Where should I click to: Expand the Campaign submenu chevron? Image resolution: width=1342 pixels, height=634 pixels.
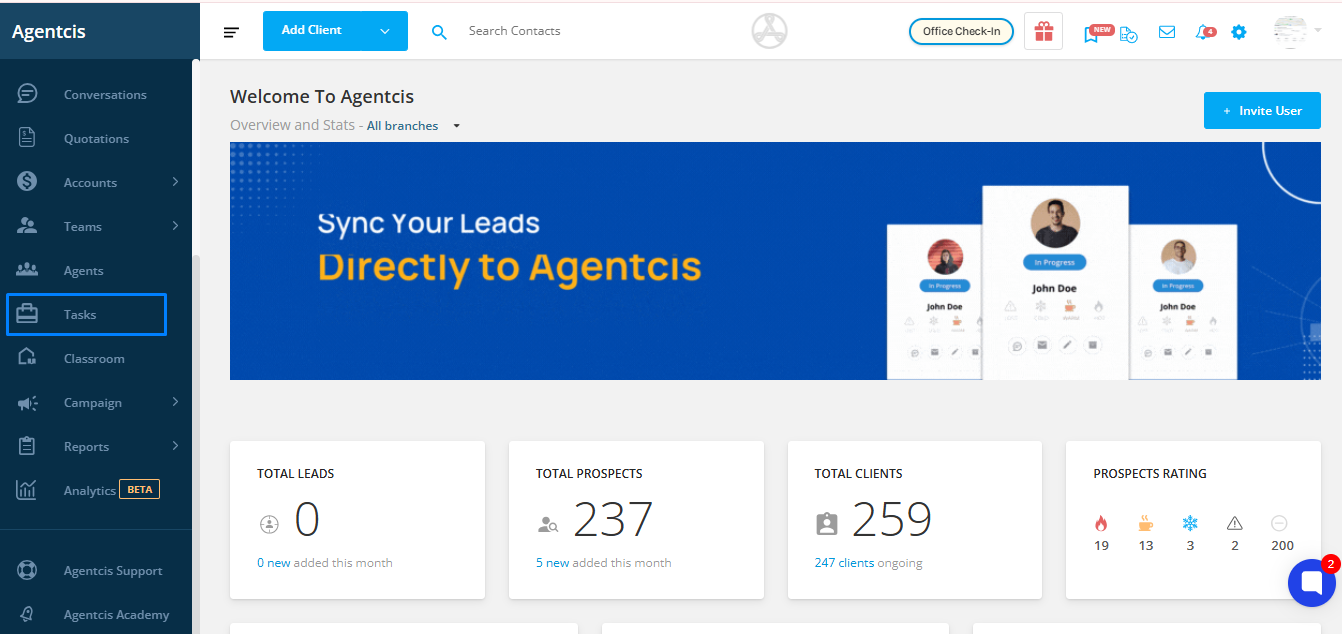175,401
